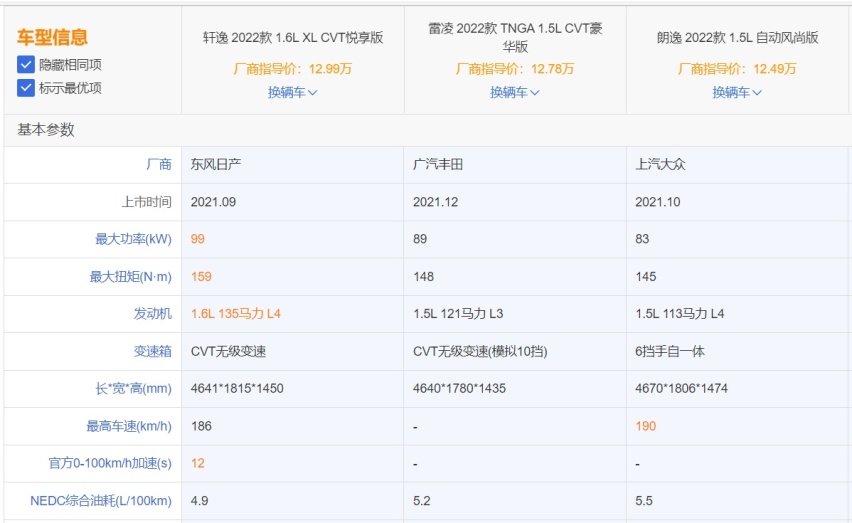Click the 2021.10 launch date cell
This screenshot has height=523, width=852.
pyautogui.click(x=657, y=202)
